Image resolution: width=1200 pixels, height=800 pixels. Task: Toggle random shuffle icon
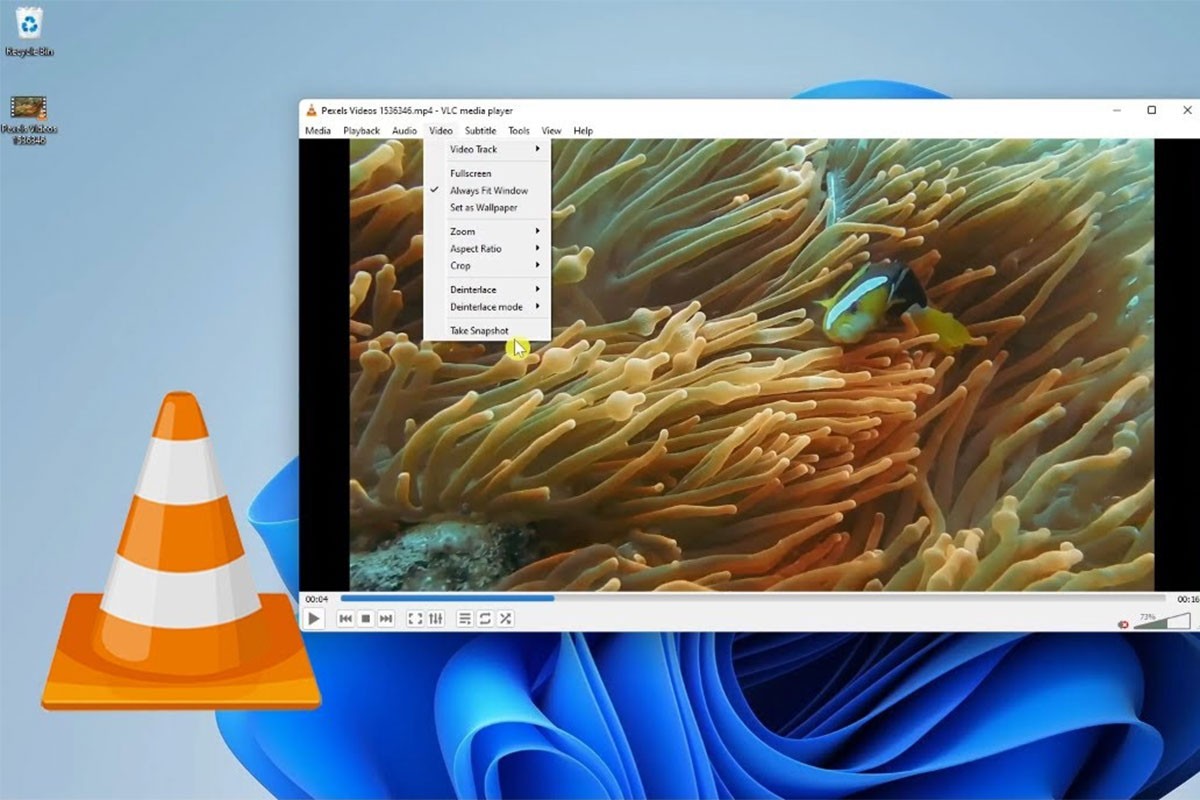coord(505,619)
